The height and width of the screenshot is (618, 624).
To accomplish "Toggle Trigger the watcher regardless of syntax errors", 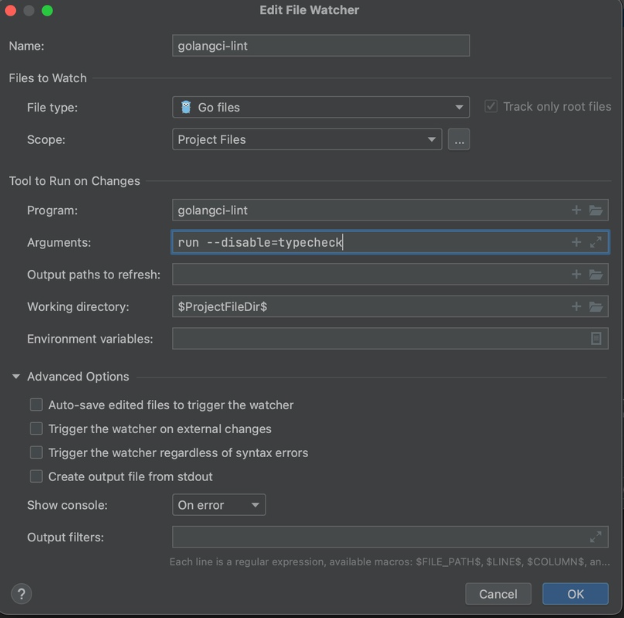I will tap(37, 453).
